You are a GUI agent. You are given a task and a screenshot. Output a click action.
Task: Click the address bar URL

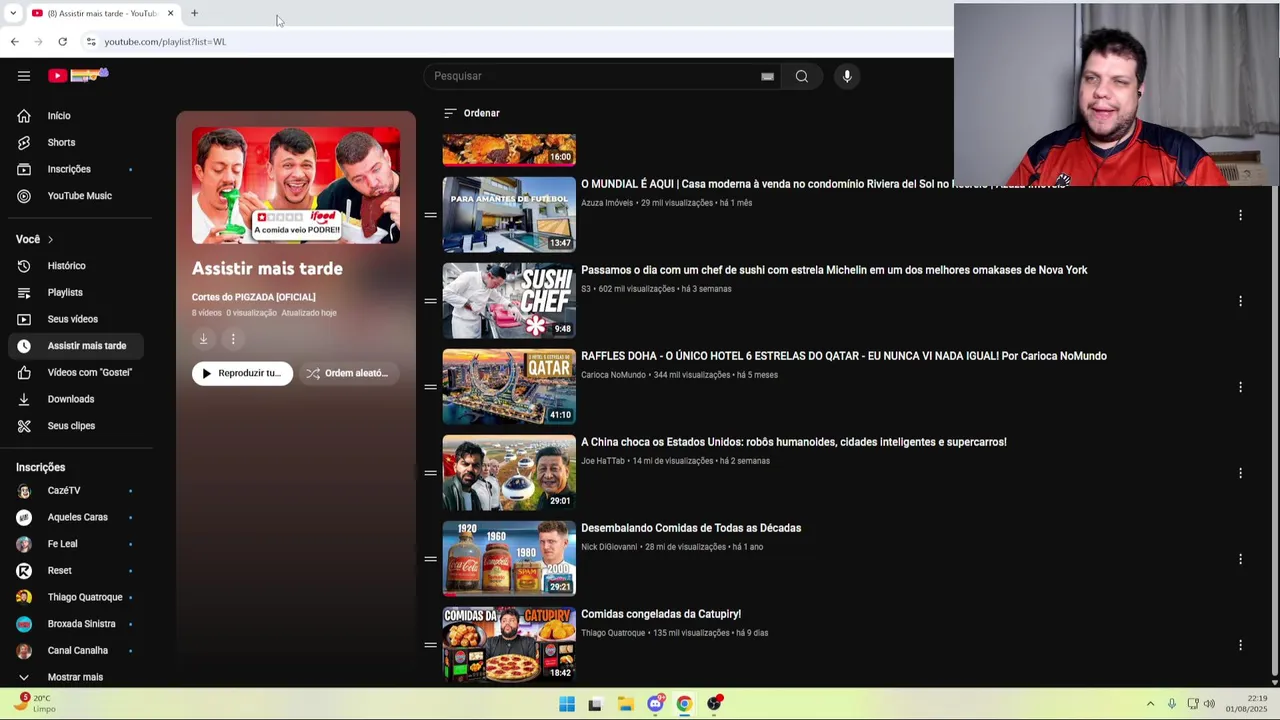click(x=165, y=42)
